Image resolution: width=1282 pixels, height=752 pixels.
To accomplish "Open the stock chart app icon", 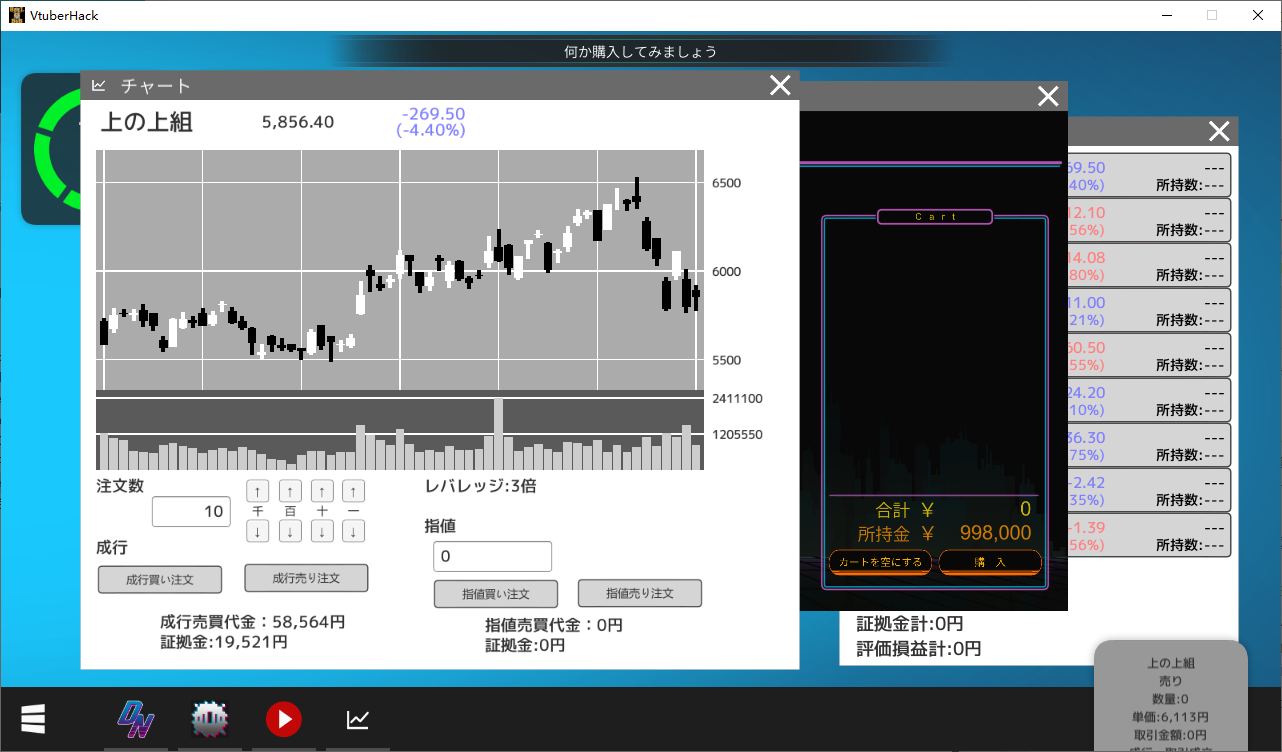I will [358, 719].
